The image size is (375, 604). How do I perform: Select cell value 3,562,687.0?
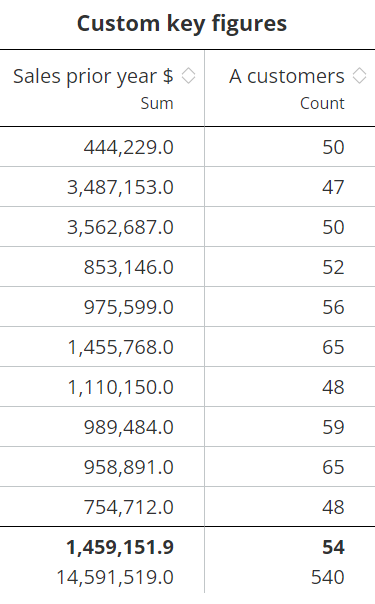point(121,227)
